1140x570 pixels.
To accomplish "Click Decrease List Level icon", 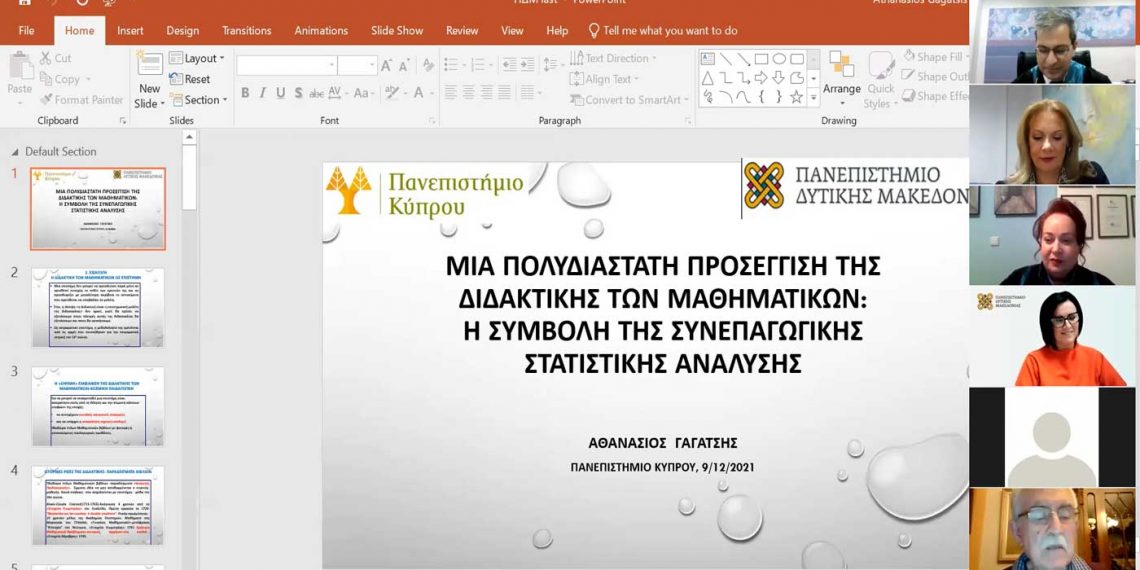I will point(509,64).
